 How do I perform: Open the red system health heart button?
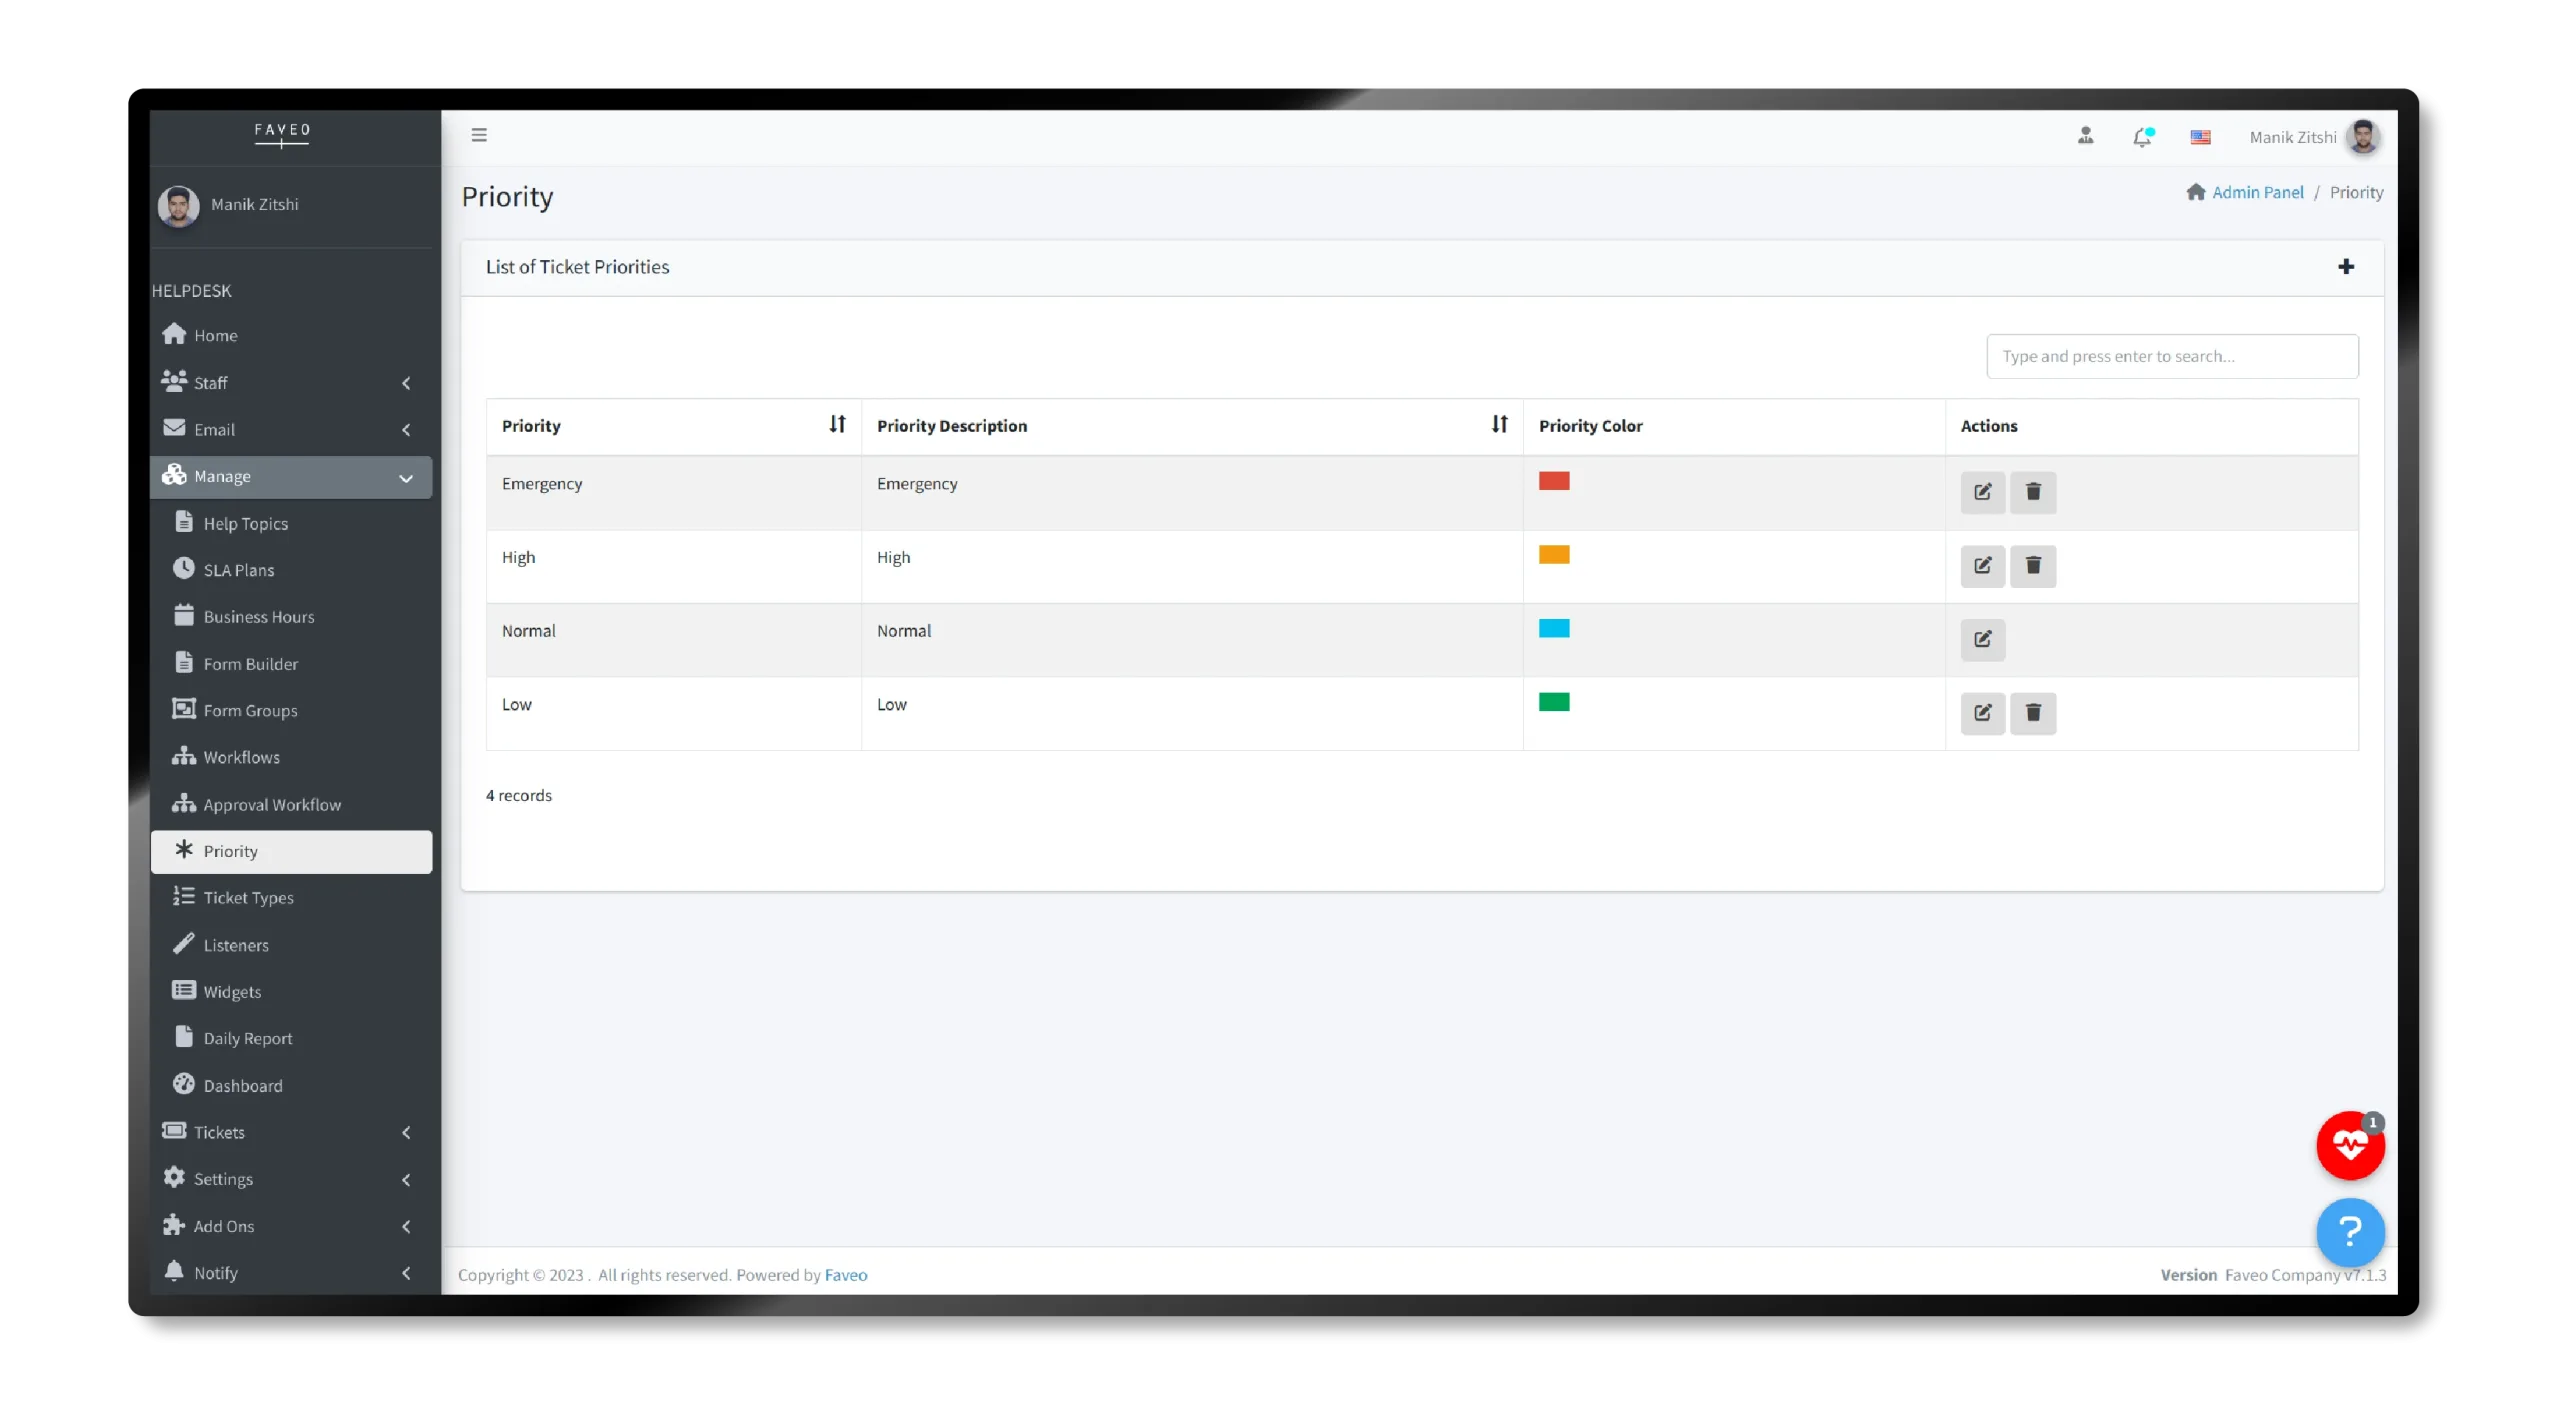(2350, 1146)
